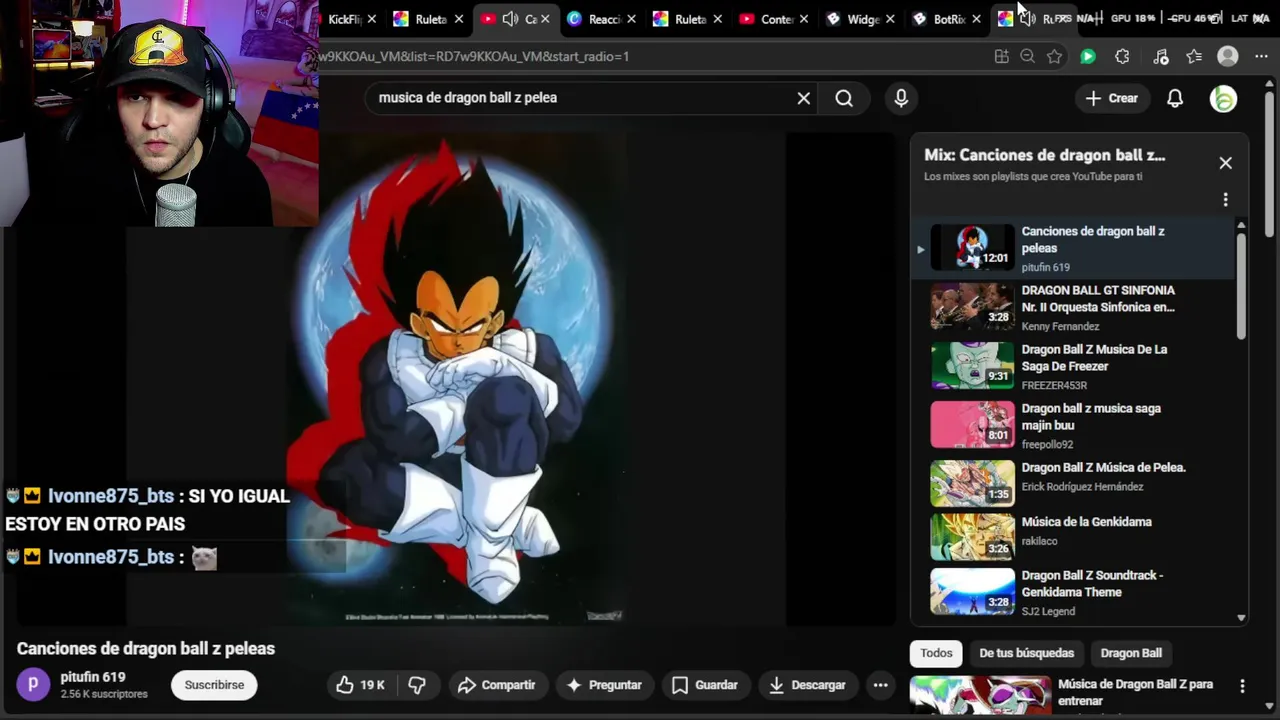Open YouTube notifications bell

(1175, 98)
